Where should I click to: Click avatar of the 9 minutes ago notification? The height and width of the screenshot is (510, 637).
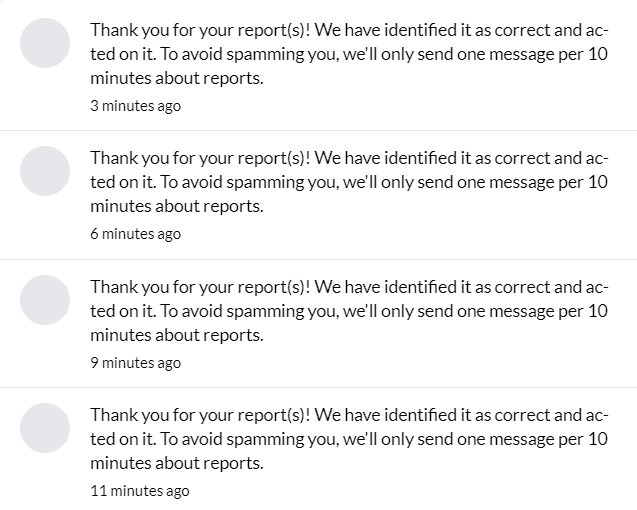point(45,300)
